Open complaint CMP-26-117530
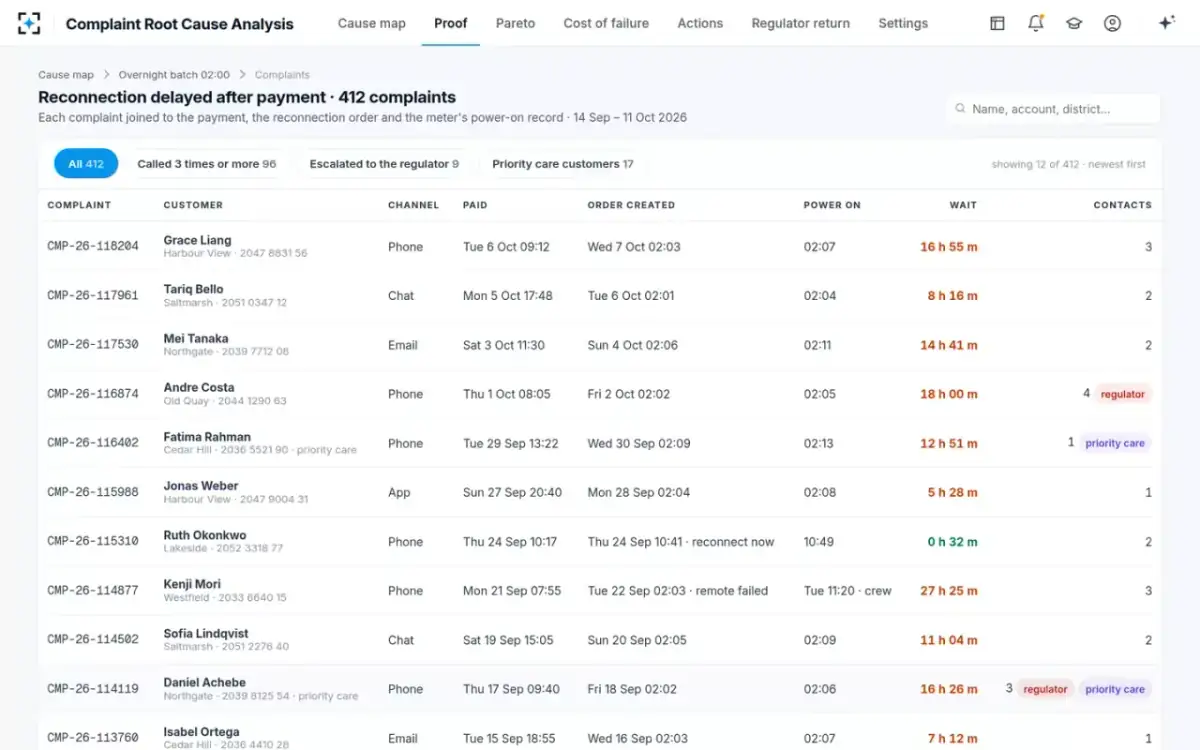 coord(93,345)
